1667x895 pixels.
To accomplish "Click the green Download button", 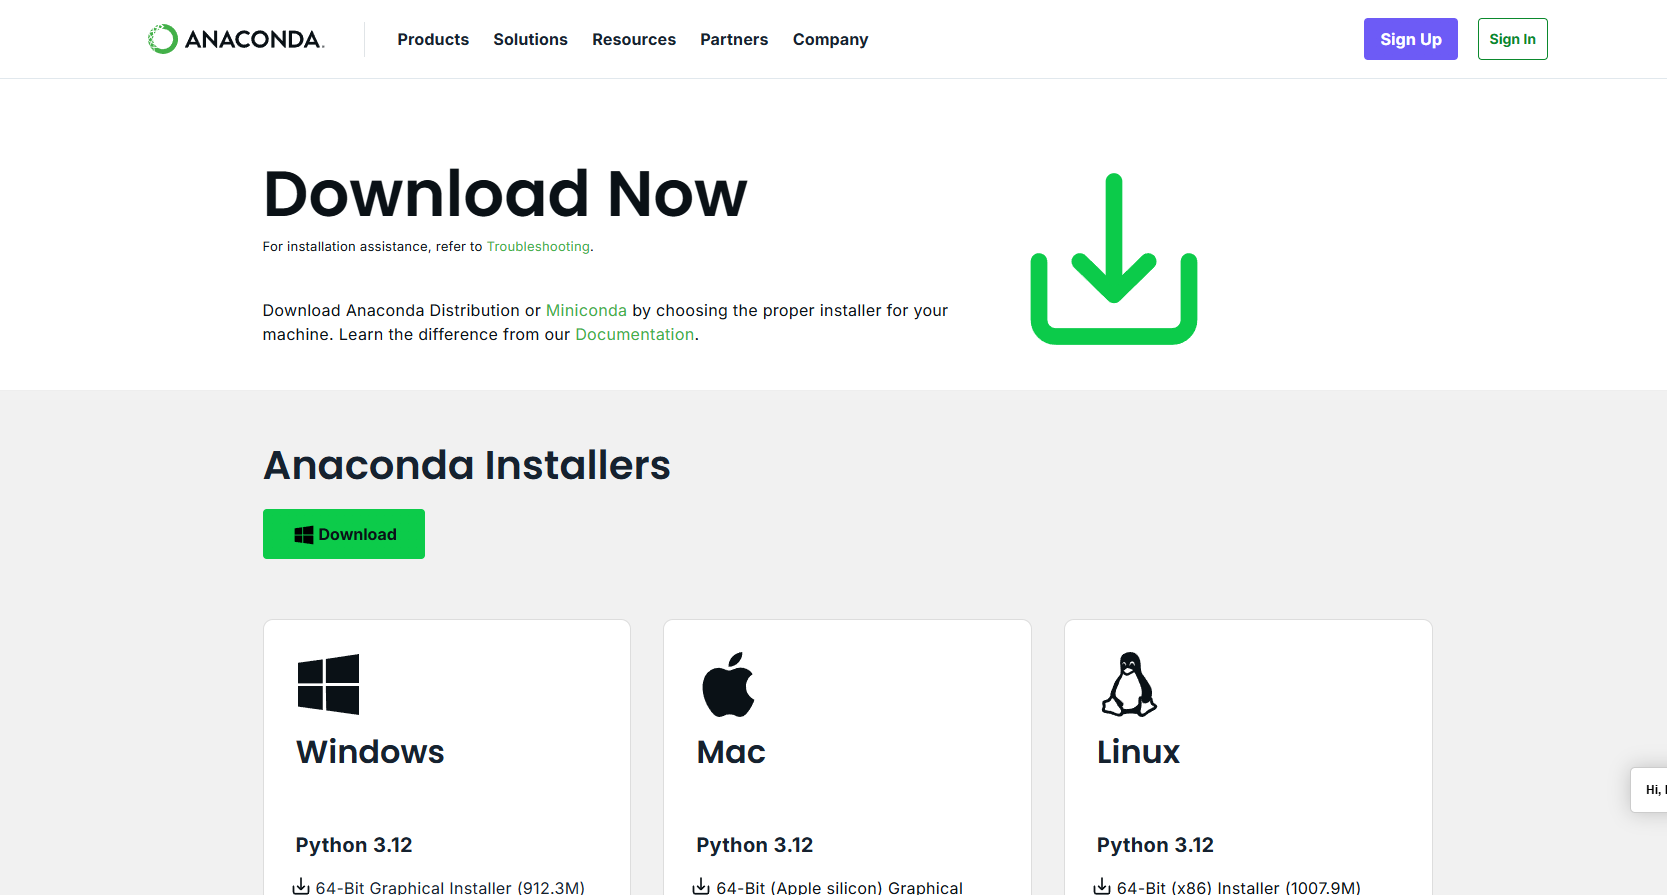I will coord(344,534).
